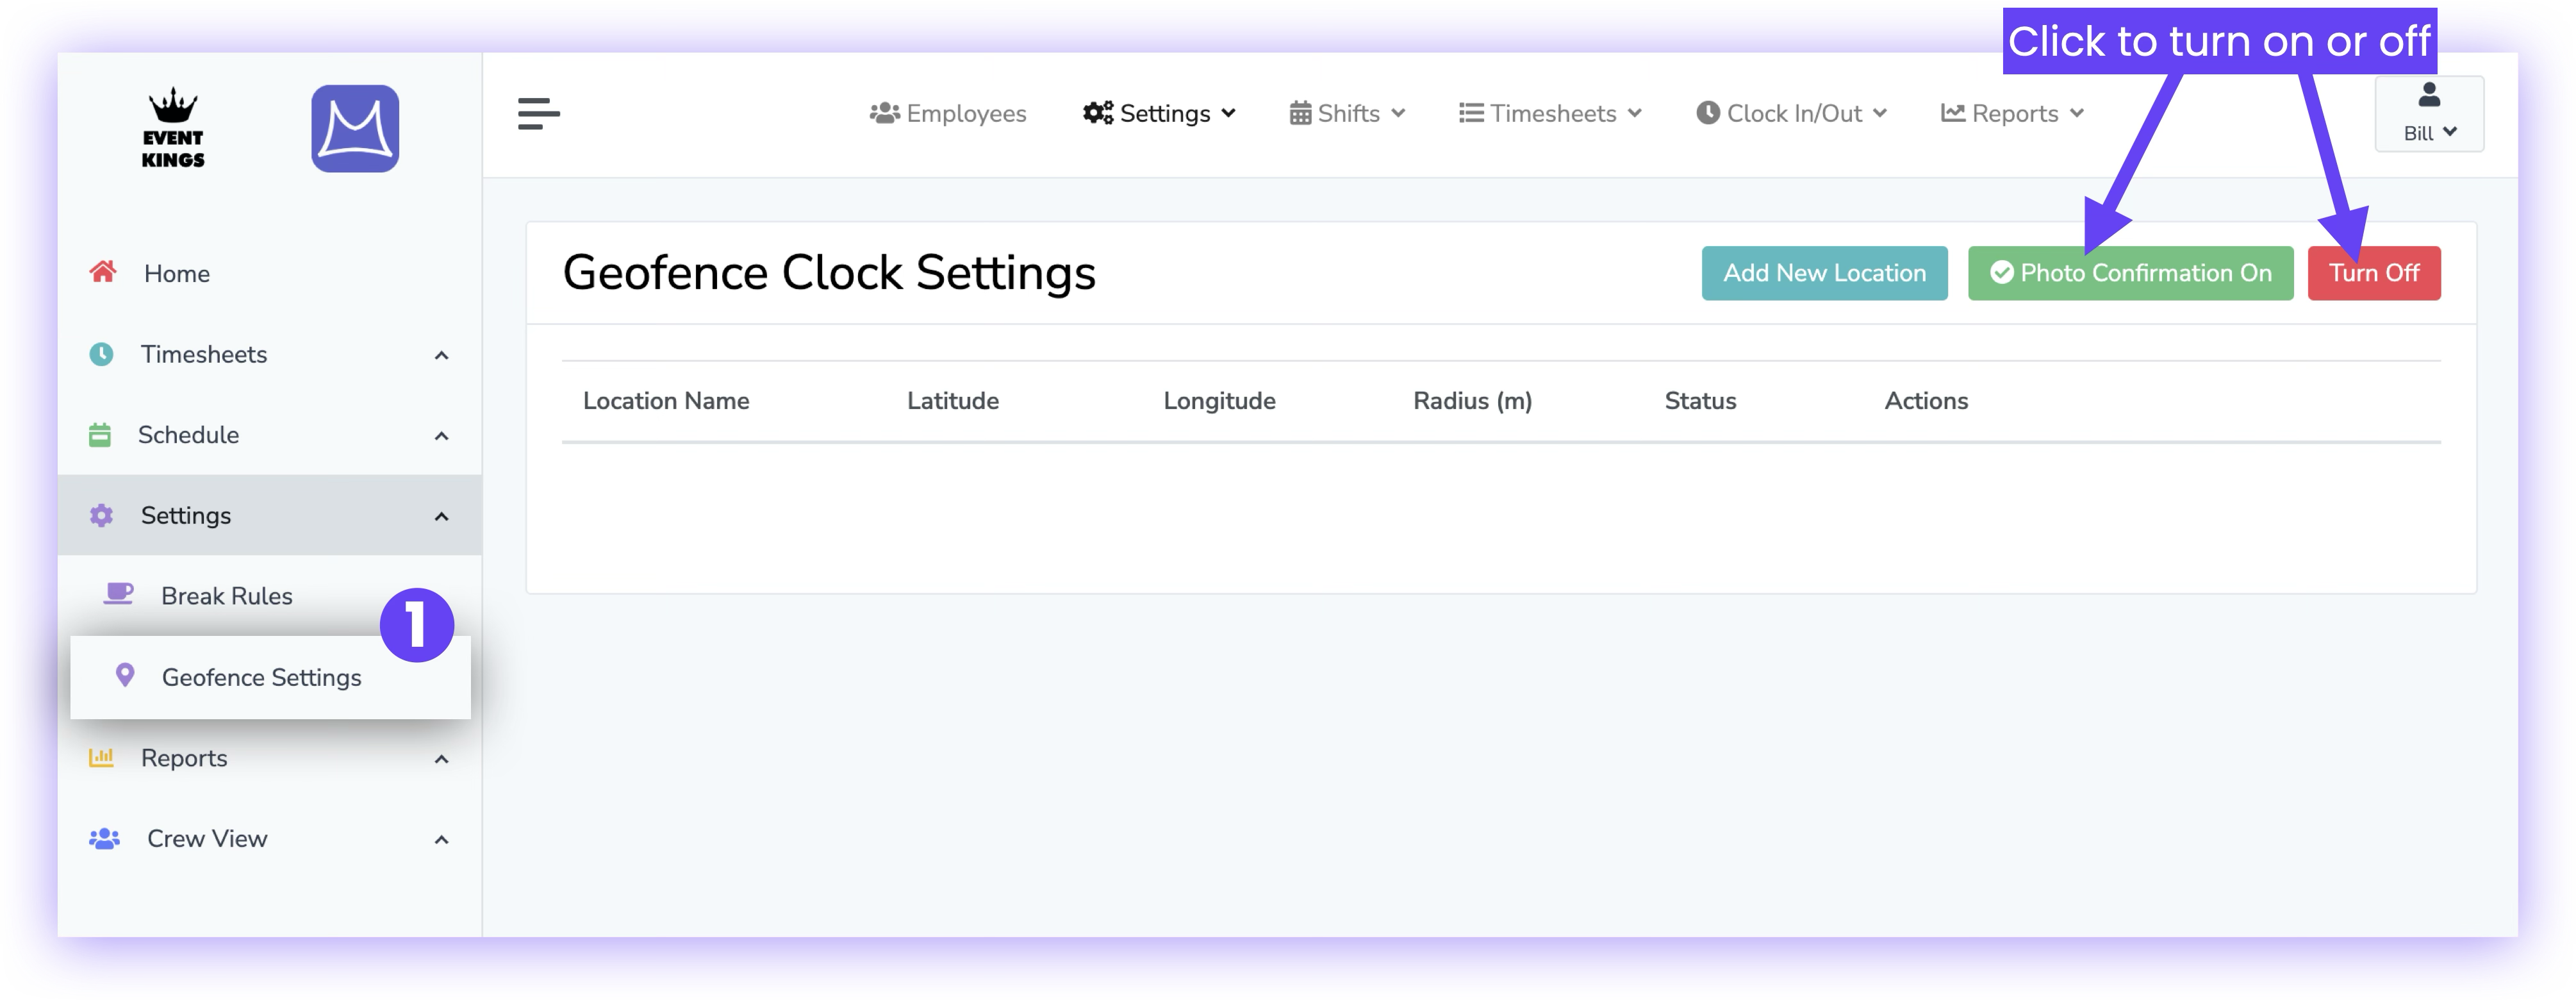Screen dimensions: 2576x1000
Task: Click the green Schedule calendar icon
Action: pyautogui.click(x=100, y=435)
